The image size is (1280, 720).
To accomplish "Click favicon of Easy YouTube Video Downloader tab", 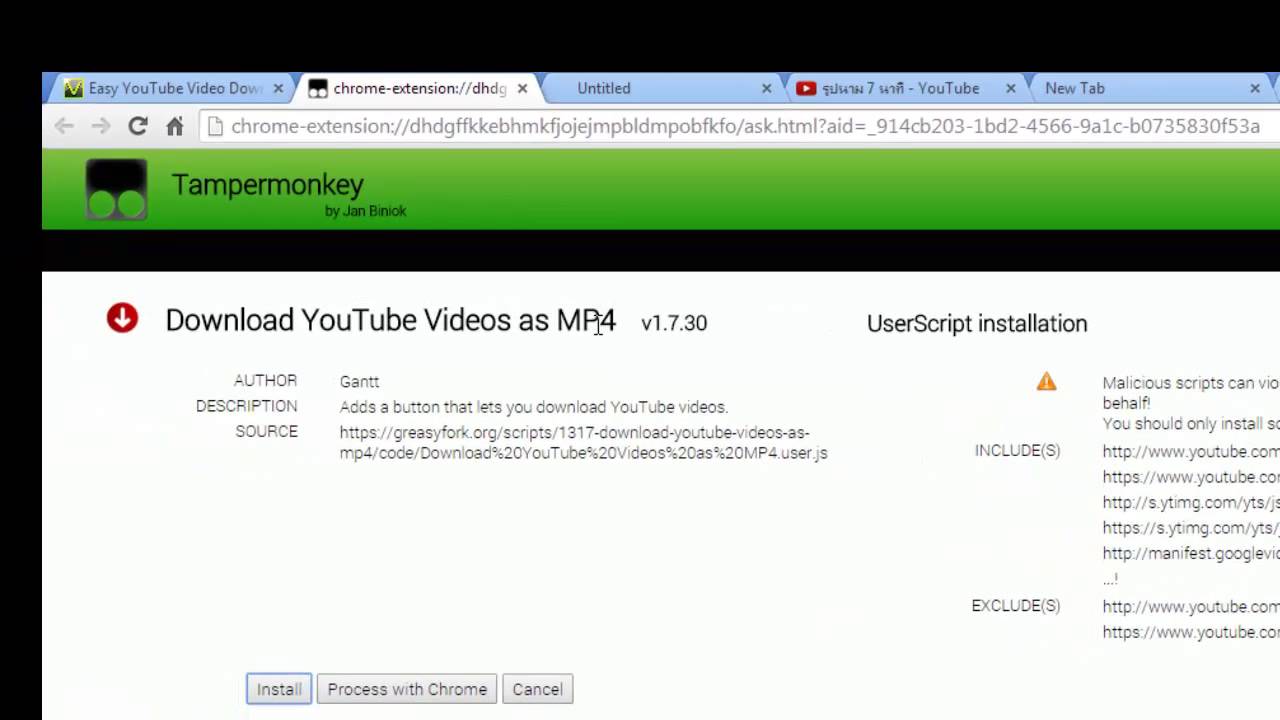I will pos(73,88).
